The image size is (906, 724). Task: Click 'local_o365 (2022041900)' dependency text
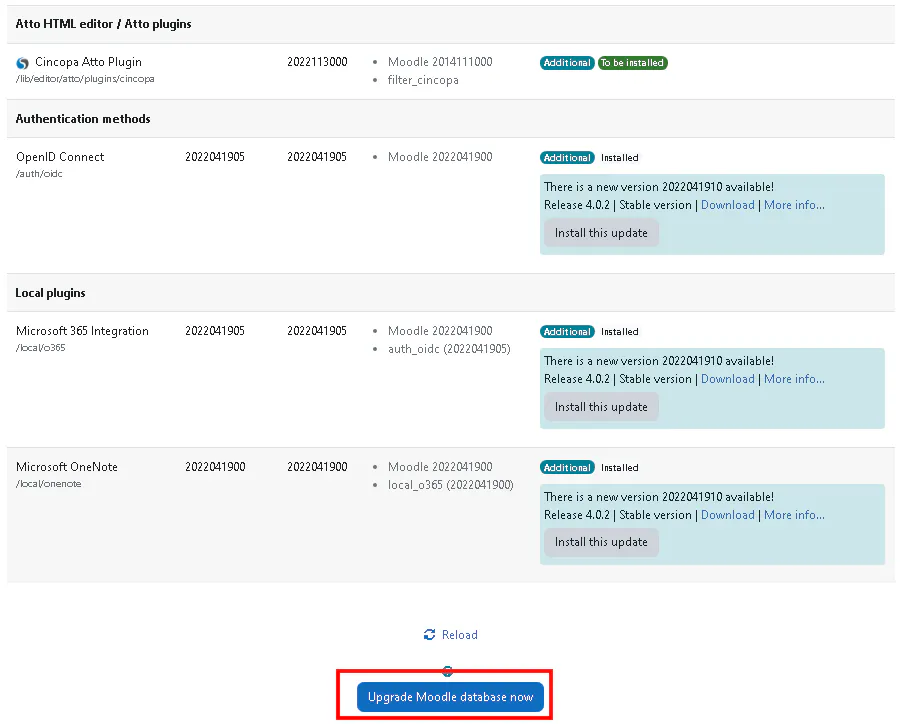pos(450,485)
